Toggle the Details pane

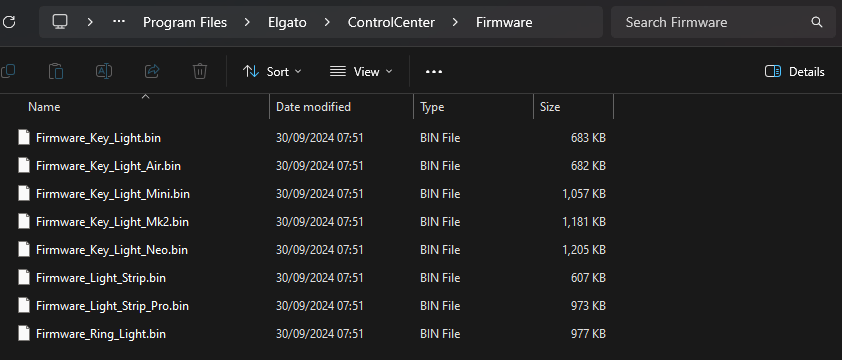794,71
